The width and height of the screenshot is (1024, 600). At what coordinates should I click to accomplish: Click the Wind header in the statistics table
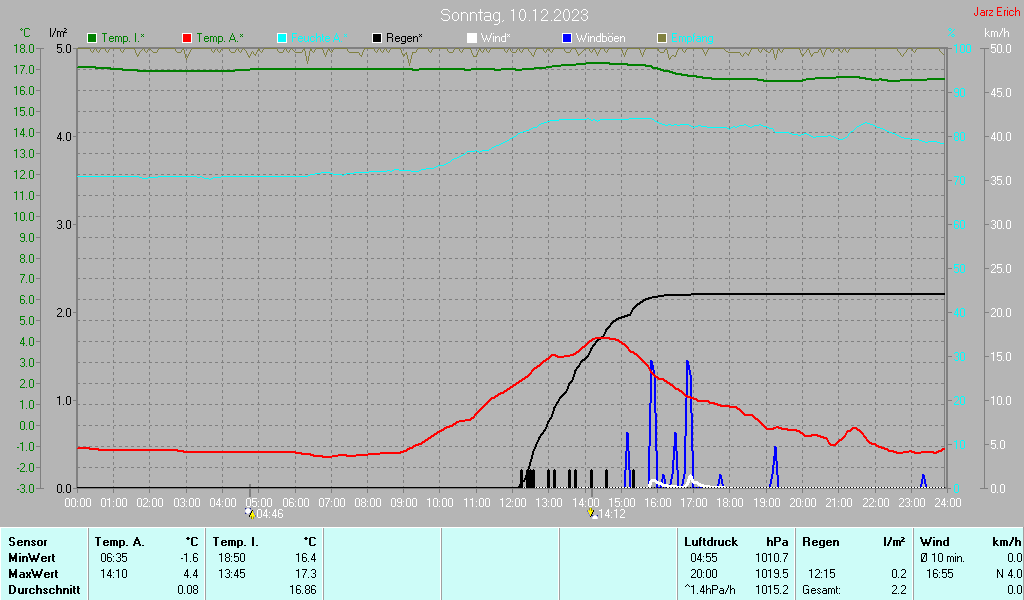click(934, 542)
